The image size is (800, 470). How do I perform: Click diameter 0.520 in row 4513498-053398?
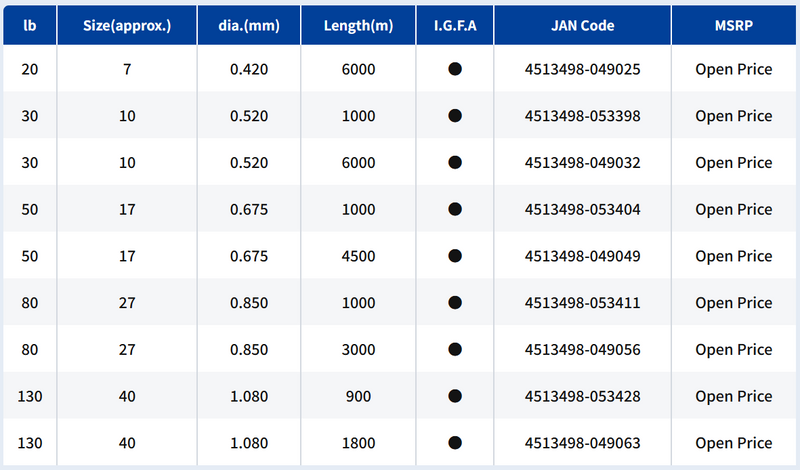pyautogui.click(x=249, y=116)
